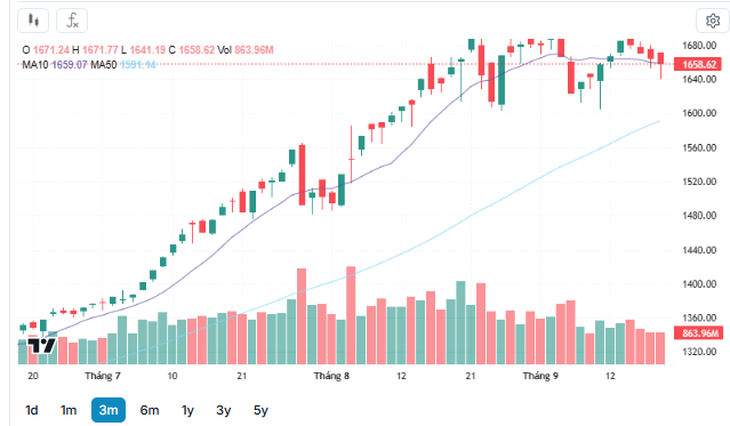Select the 3y time range
Viewport: 730px width, 426px height.
tap(223, 410)
